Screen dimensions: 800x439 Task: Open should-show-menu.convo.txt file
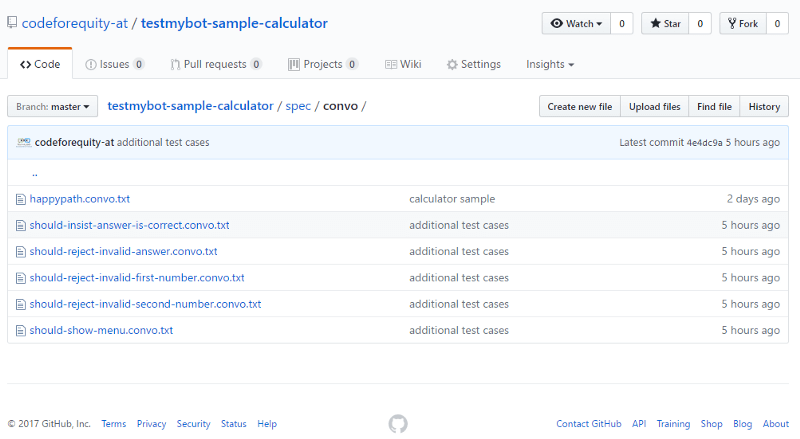tap(101, 331)
